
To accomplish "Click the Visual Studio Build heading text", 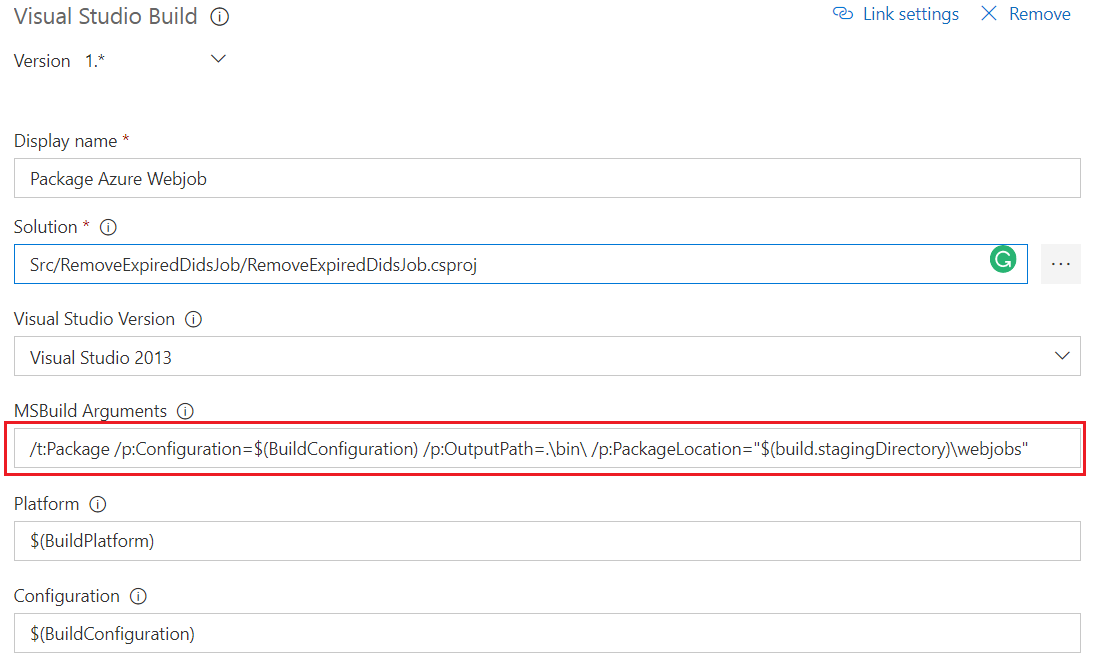I will pos(105,16).
